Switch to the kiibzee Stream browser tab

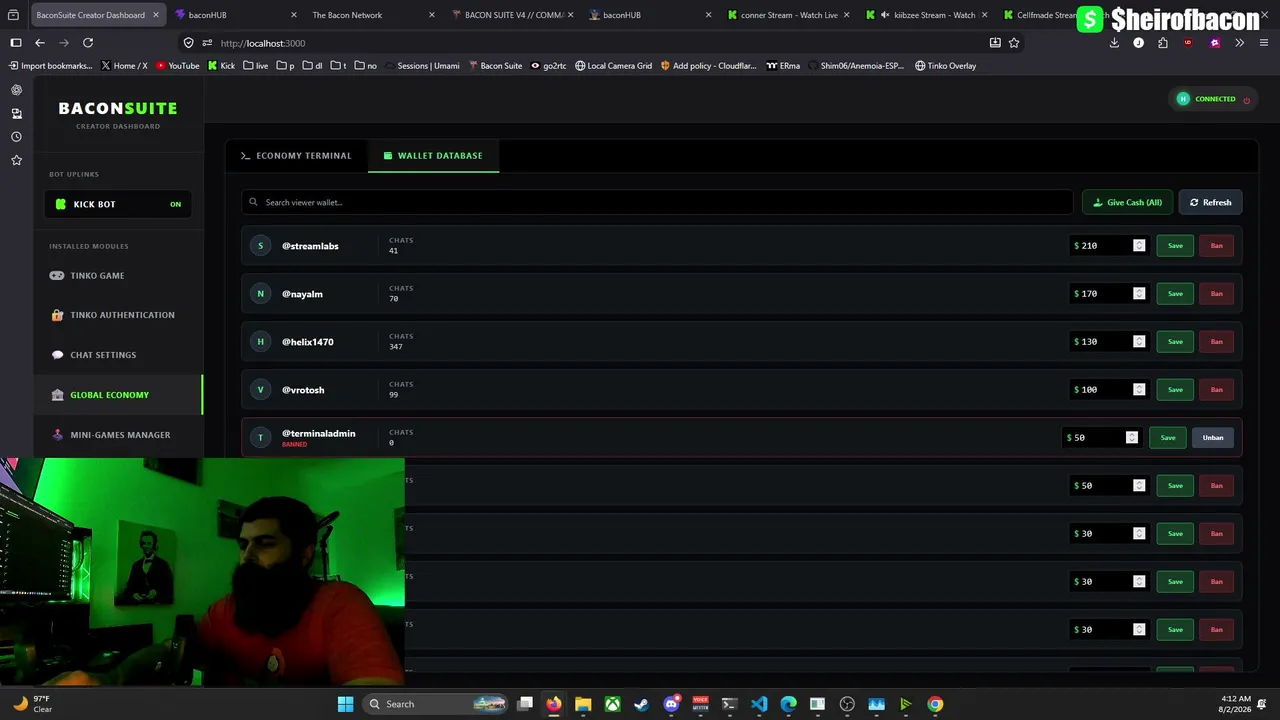click(924, 15)
